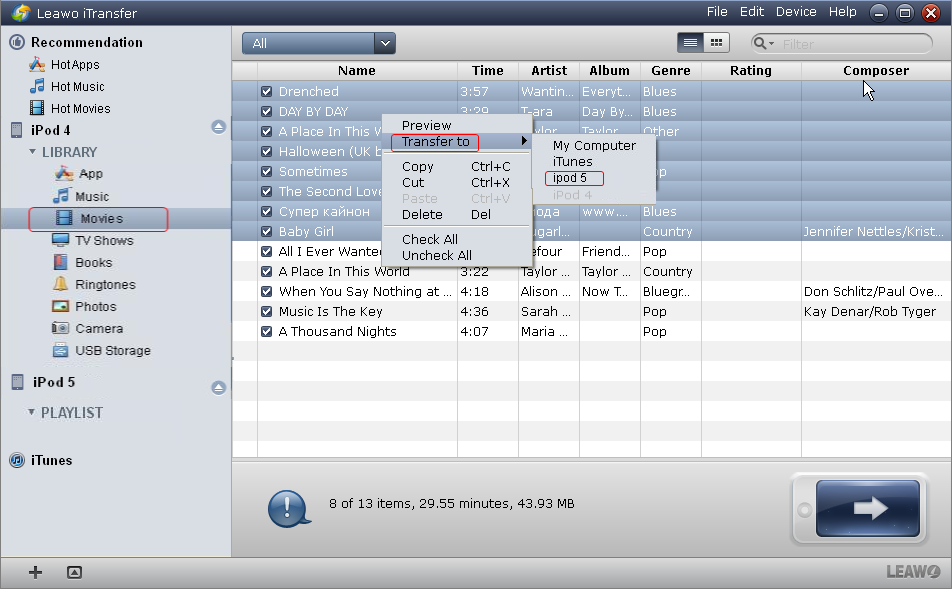This screenshot has height=589, width=952.
Task: Open the Device menu
Action: [796, 12]
